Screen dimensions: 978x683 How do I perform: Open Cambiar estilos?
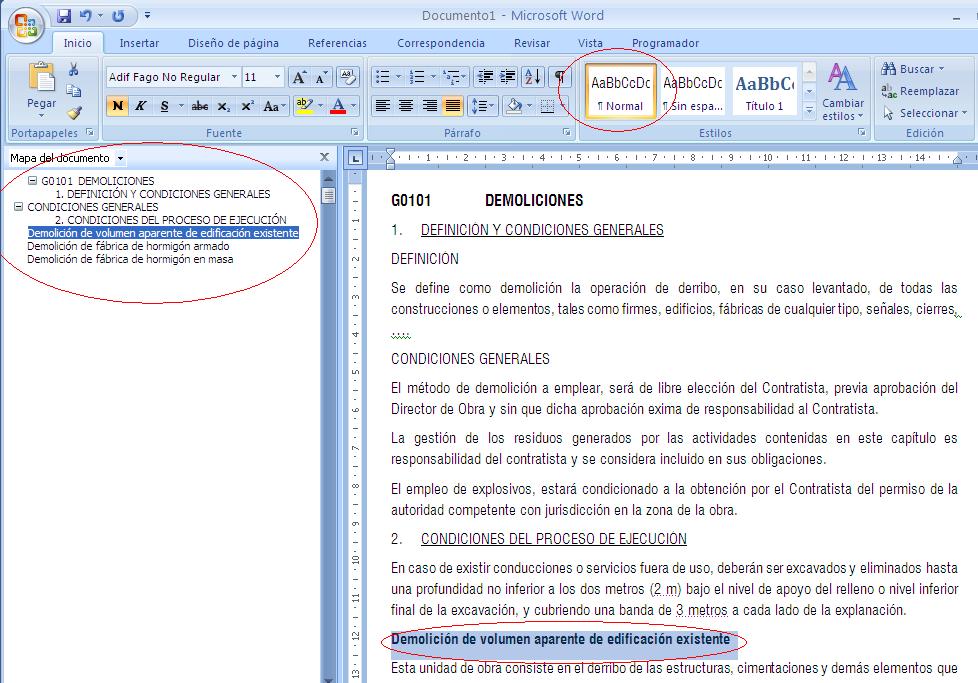point(843,91)
